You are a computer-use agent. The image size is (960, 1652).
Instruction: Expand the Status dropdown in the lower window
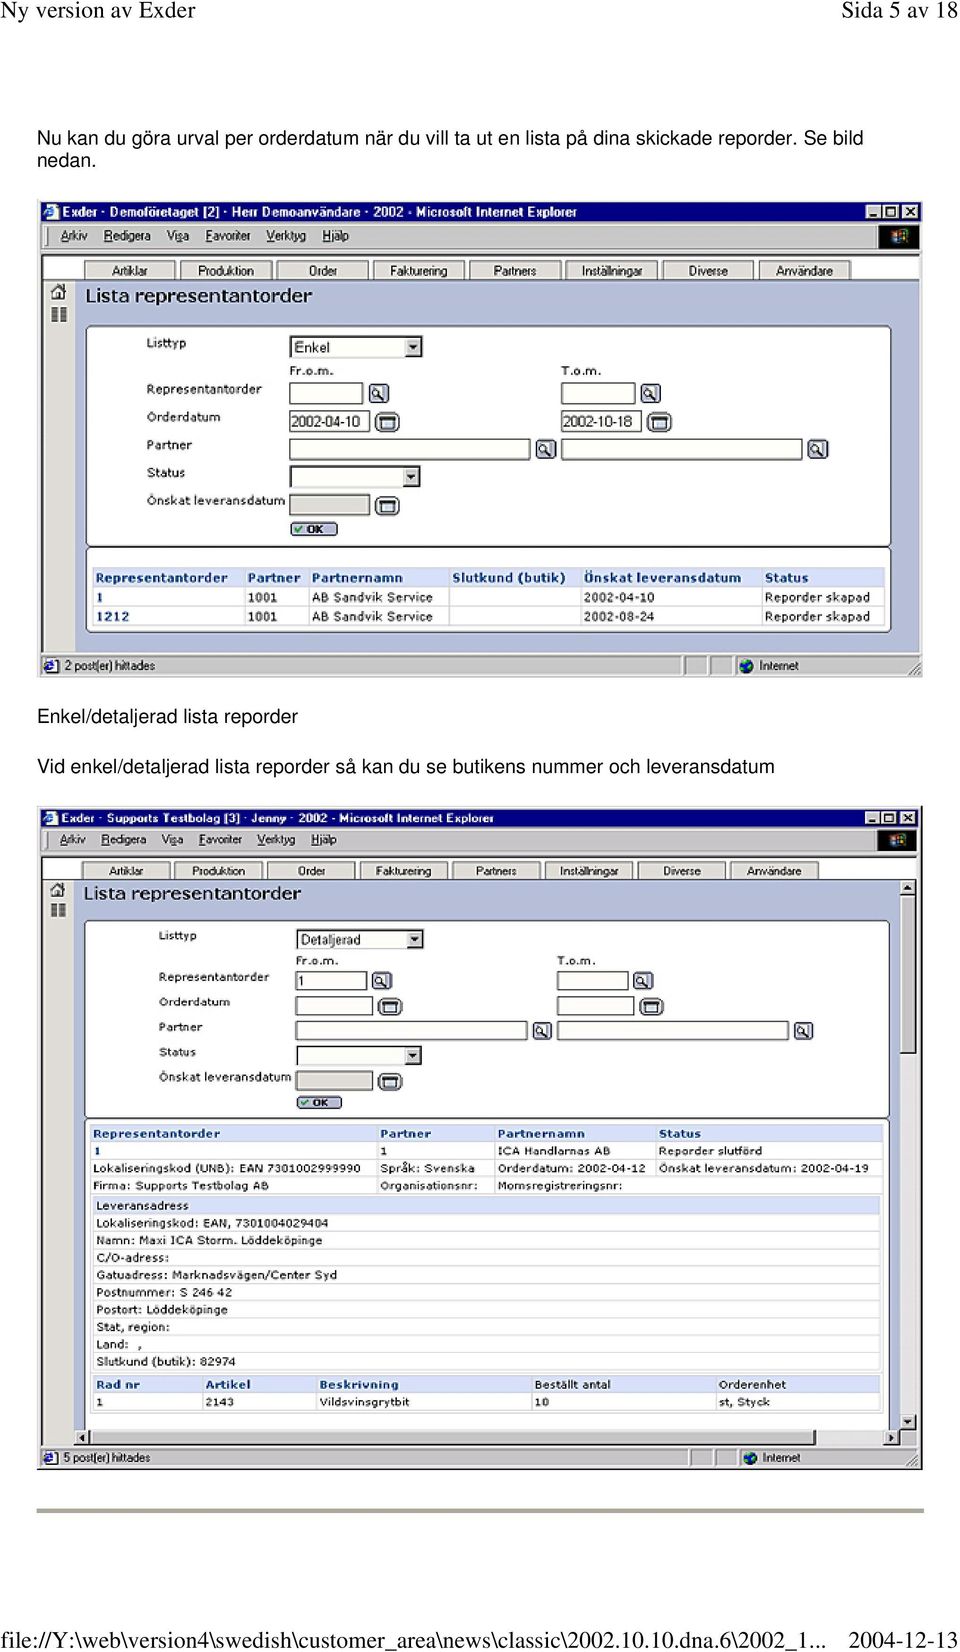pyautogui.click(x=413, y=1056)
